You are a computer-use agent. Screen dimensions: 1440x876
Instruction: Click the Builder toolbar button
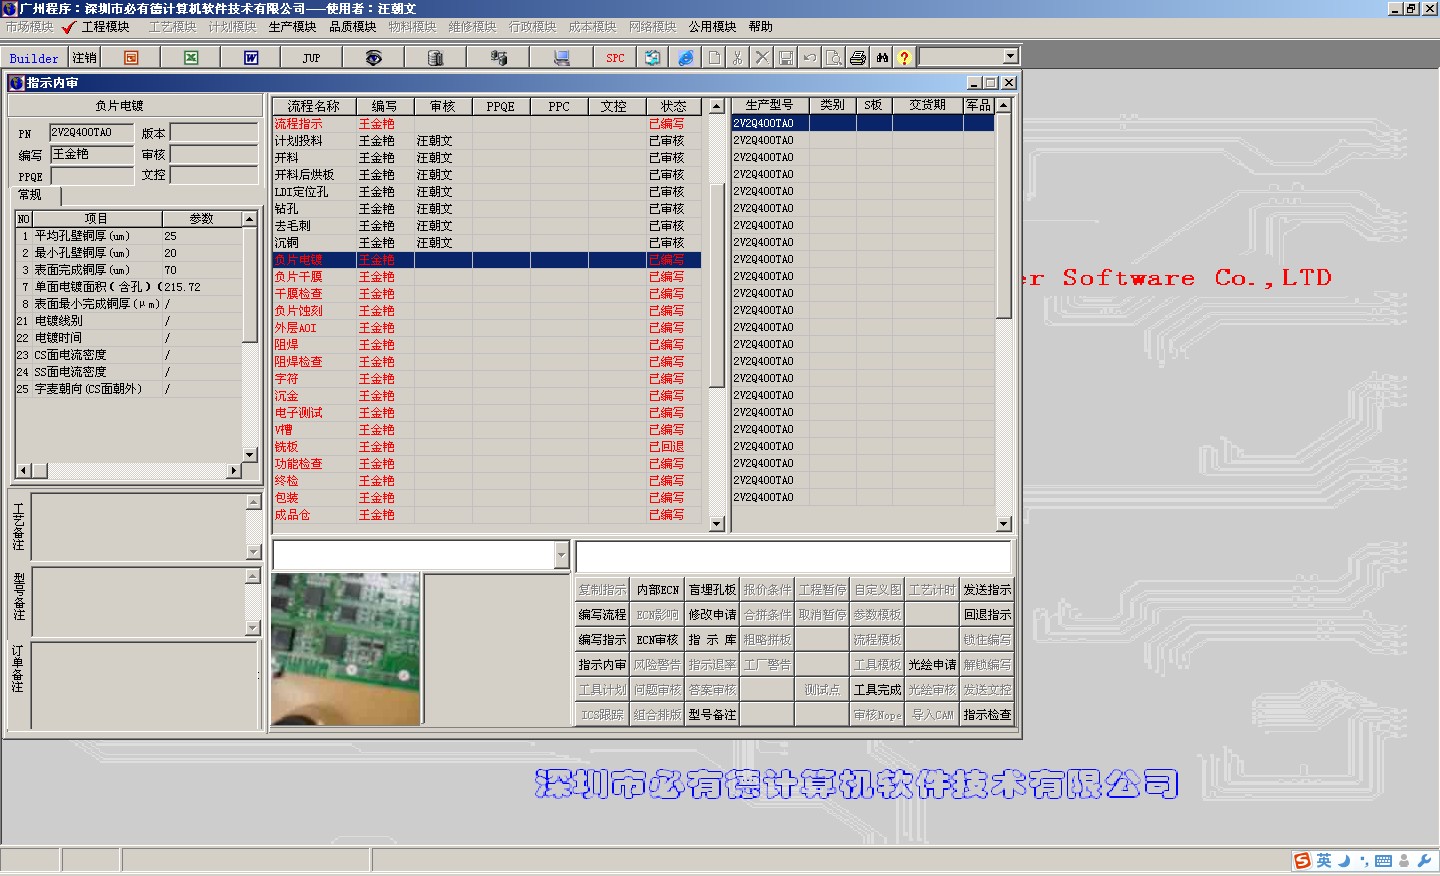(x=34, y=58)
